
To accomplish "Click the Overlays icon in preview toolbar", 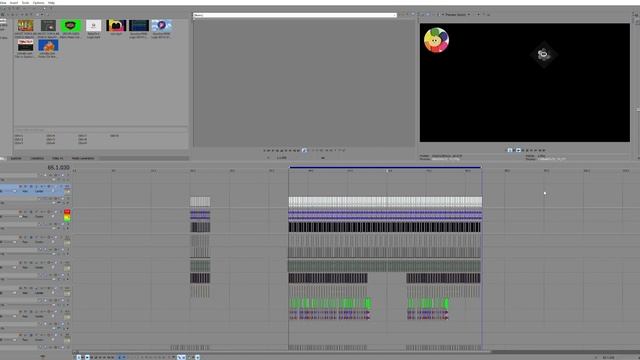I will tap(479, 15).
